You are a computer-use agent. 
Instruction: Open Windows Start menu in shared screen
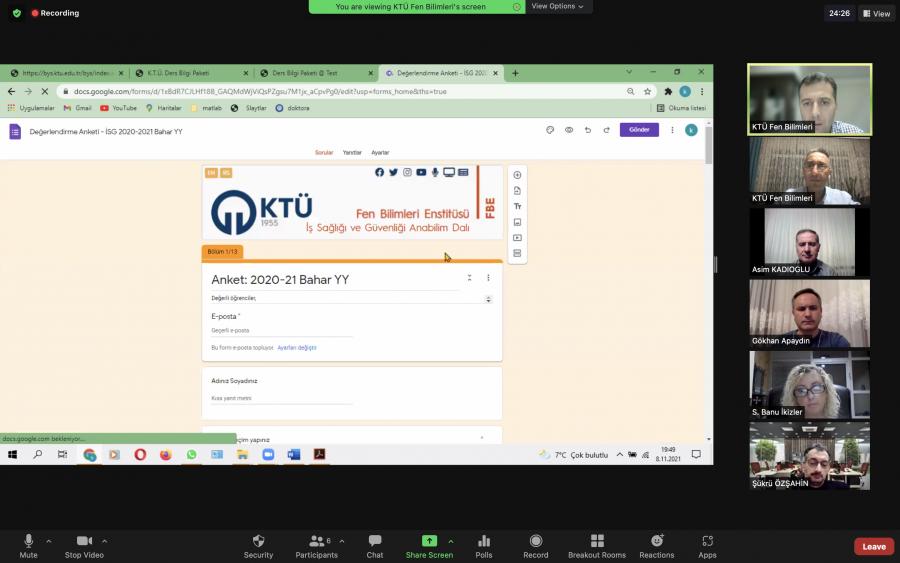click(12, 455)
